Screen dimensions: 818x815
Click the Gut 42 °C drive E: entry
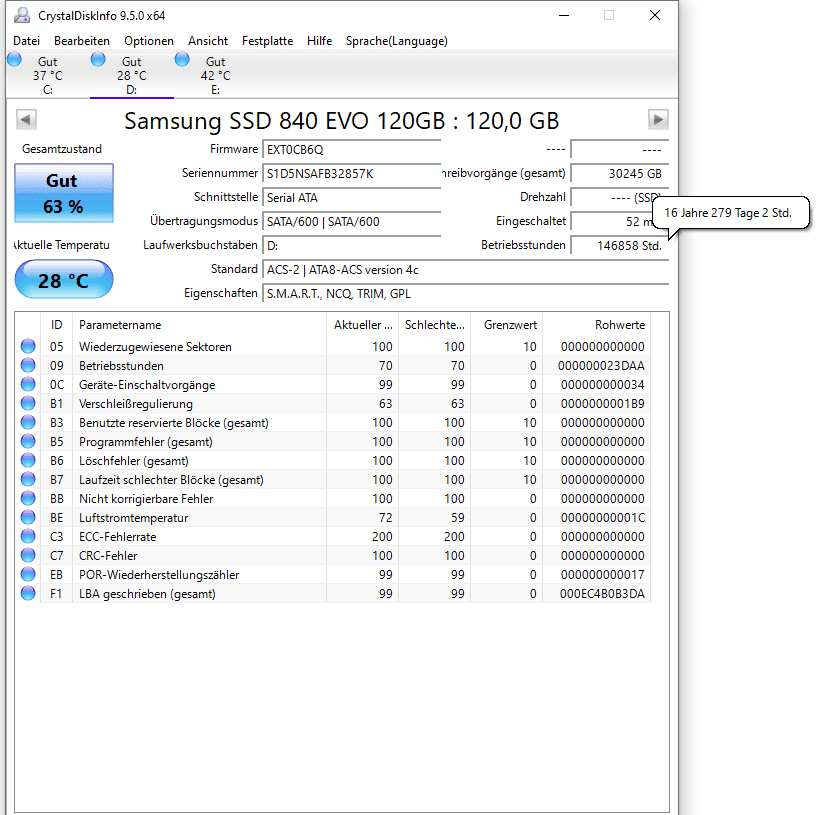click(215, 75)
